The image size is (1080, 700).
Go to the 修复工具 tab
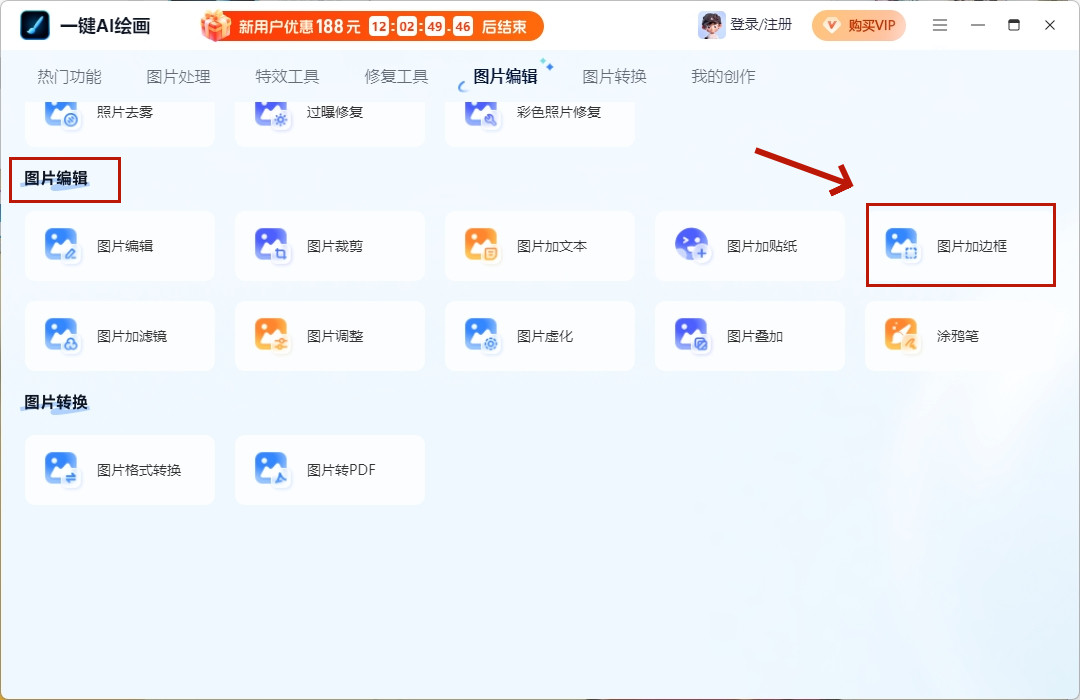[x=396, y=76]
